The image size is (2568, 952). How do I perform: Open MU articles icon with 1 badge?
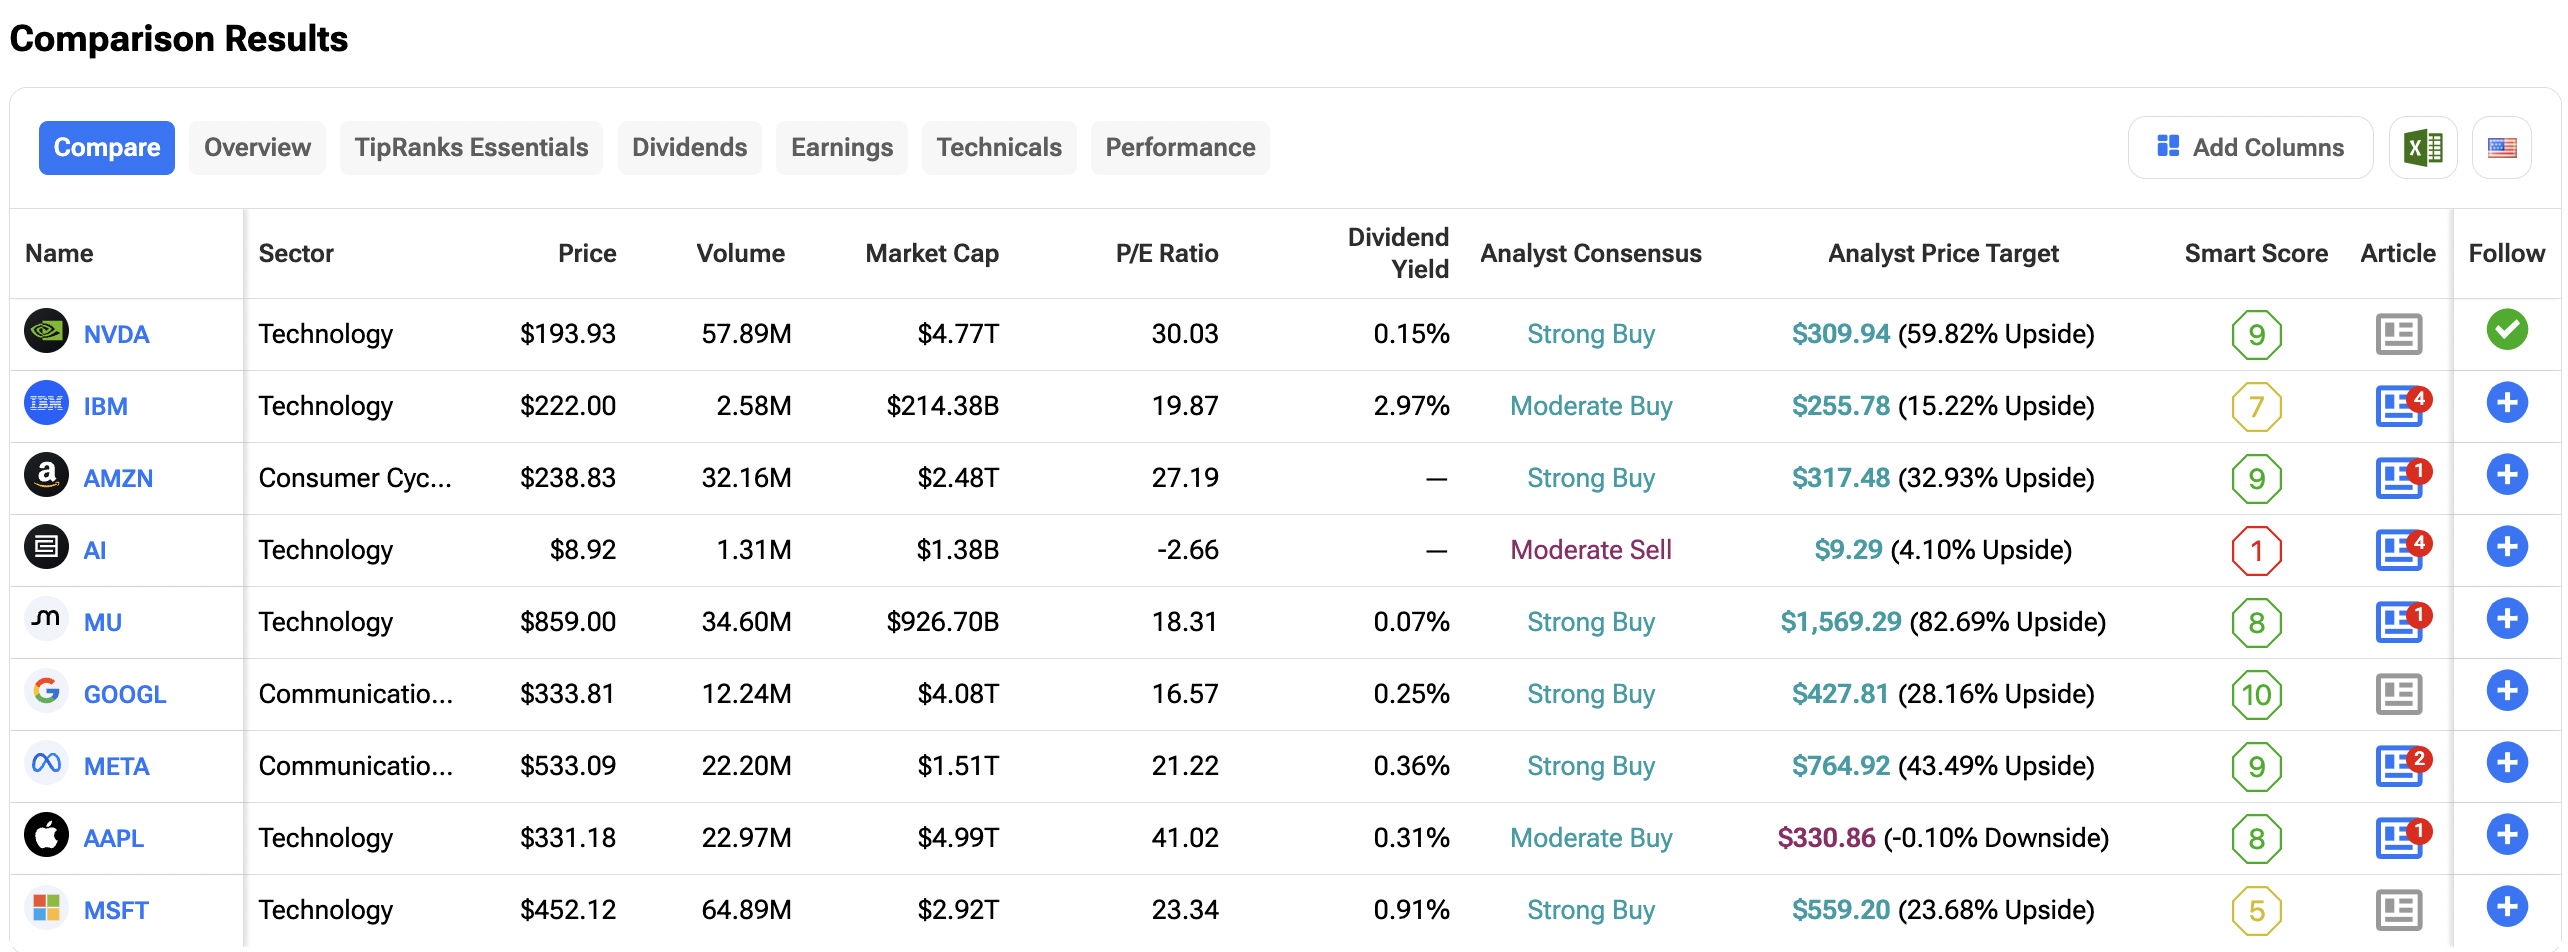(2402, 622)
